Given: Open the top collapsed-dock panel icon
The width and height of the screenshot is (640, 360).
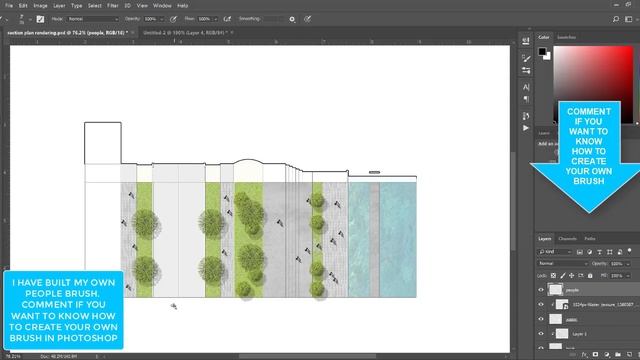Looking at the screenshot, I should pyautogui.click(x=526, y=41).
